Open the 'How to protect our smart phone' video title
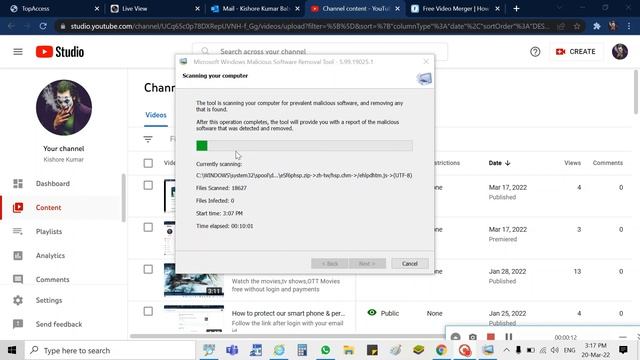This screenshot has height=360, width=640. point(288,313)
